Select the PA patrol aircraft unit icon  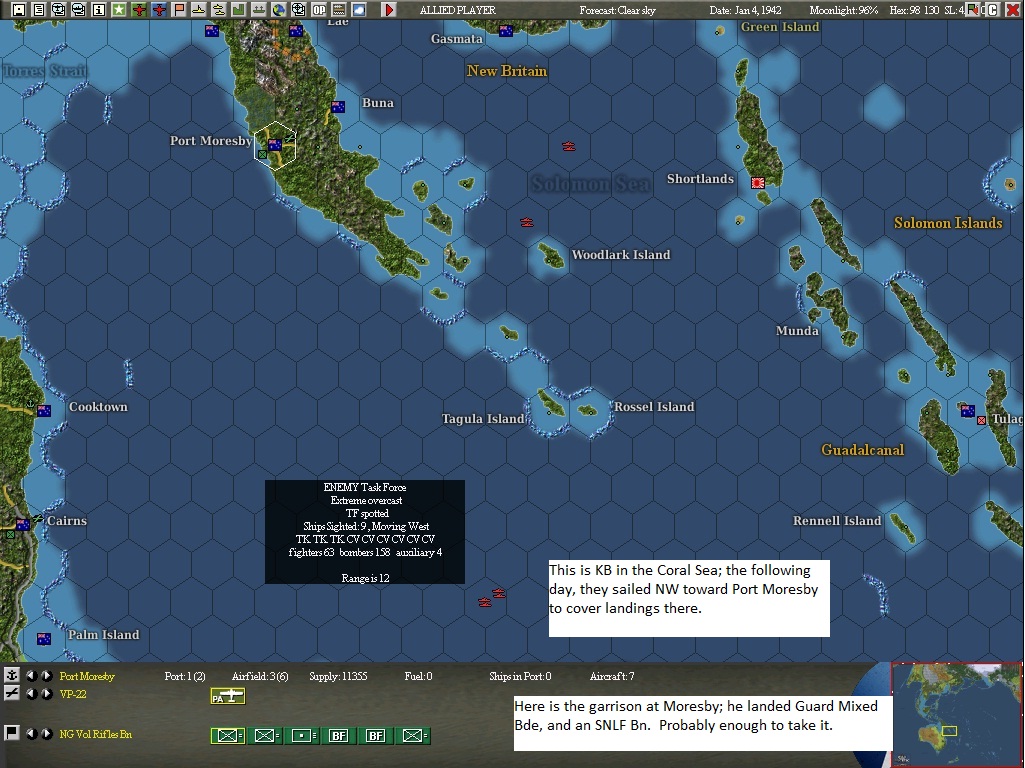pyautogui.click(x=227, y=697)
